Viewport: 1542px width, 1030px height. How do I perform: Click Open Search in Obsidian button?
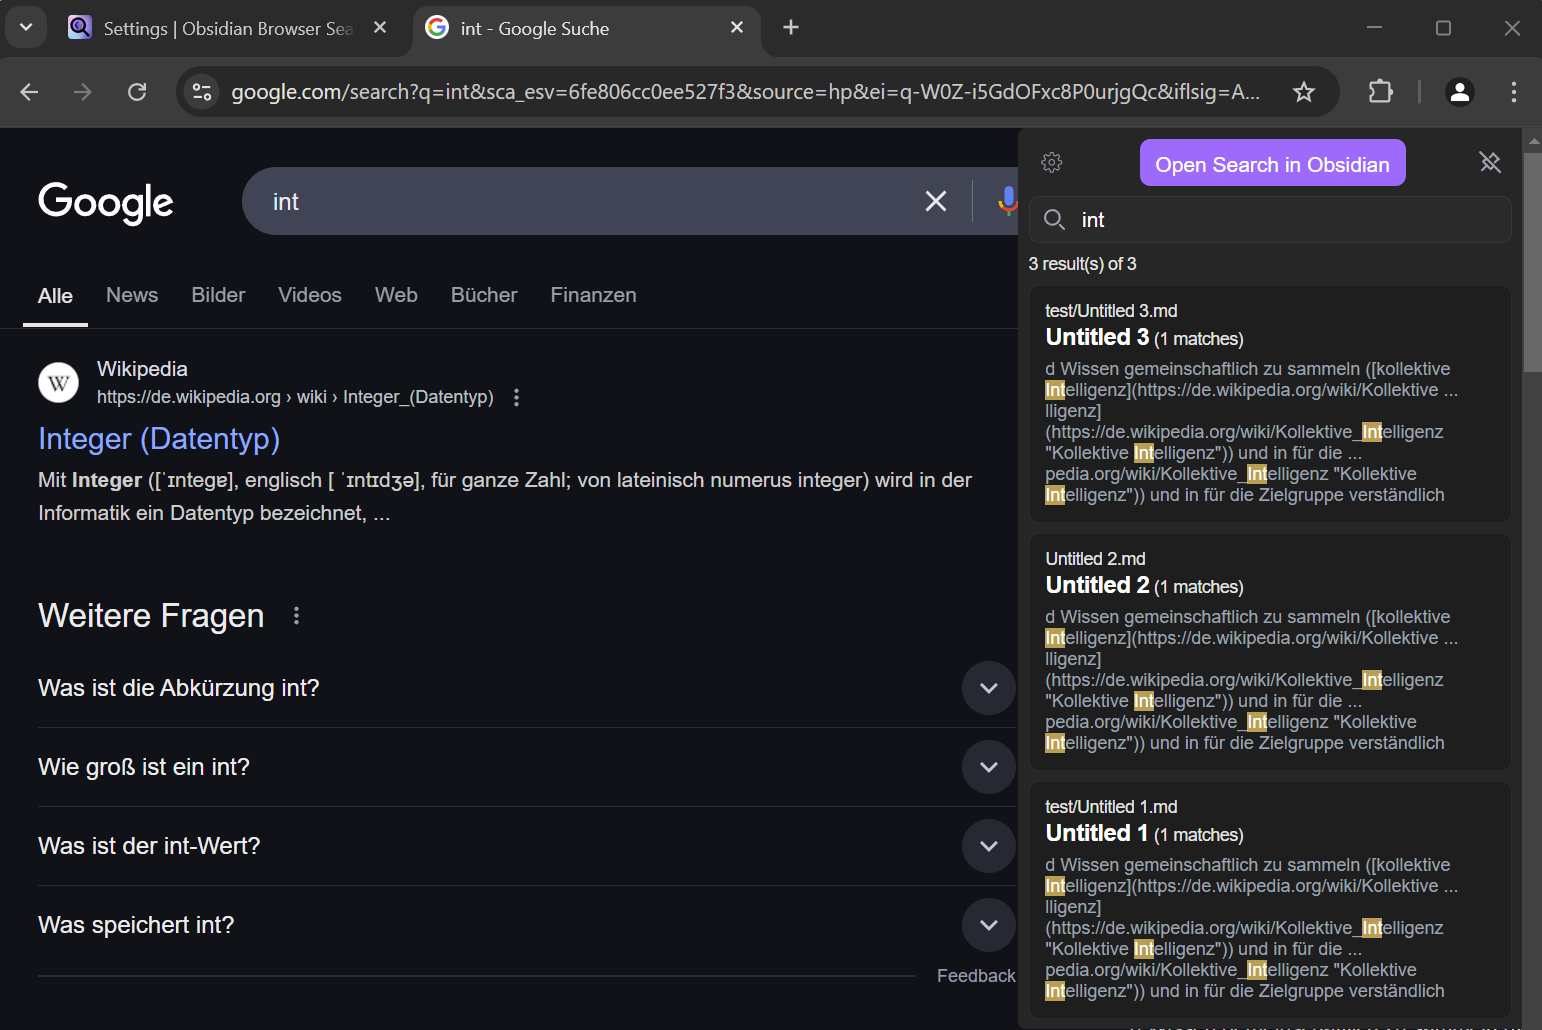[1272, 163]
